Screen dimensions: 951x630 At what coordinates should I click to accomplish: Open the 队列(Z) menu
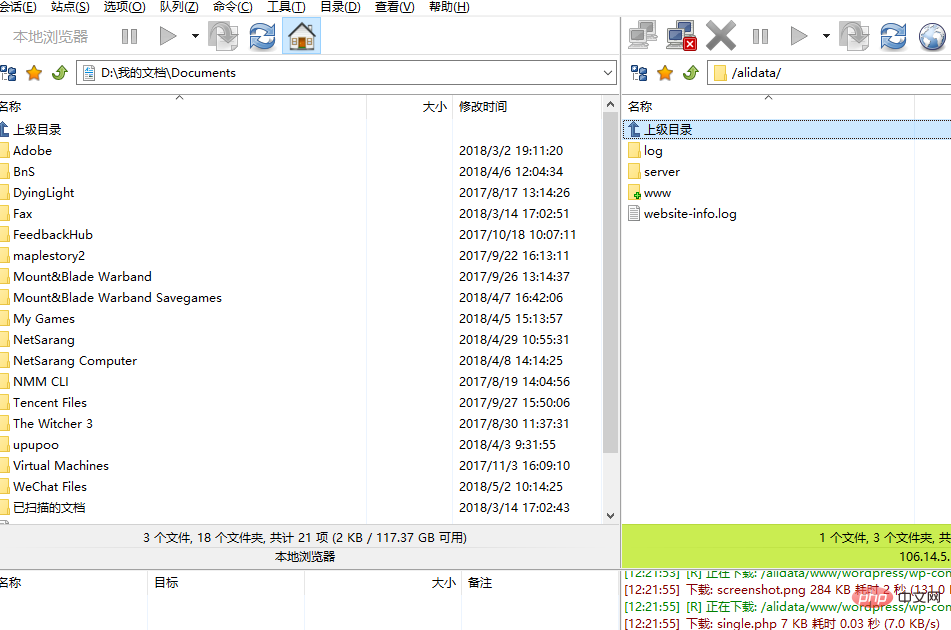pyautogui.click(x=179, y=7)
